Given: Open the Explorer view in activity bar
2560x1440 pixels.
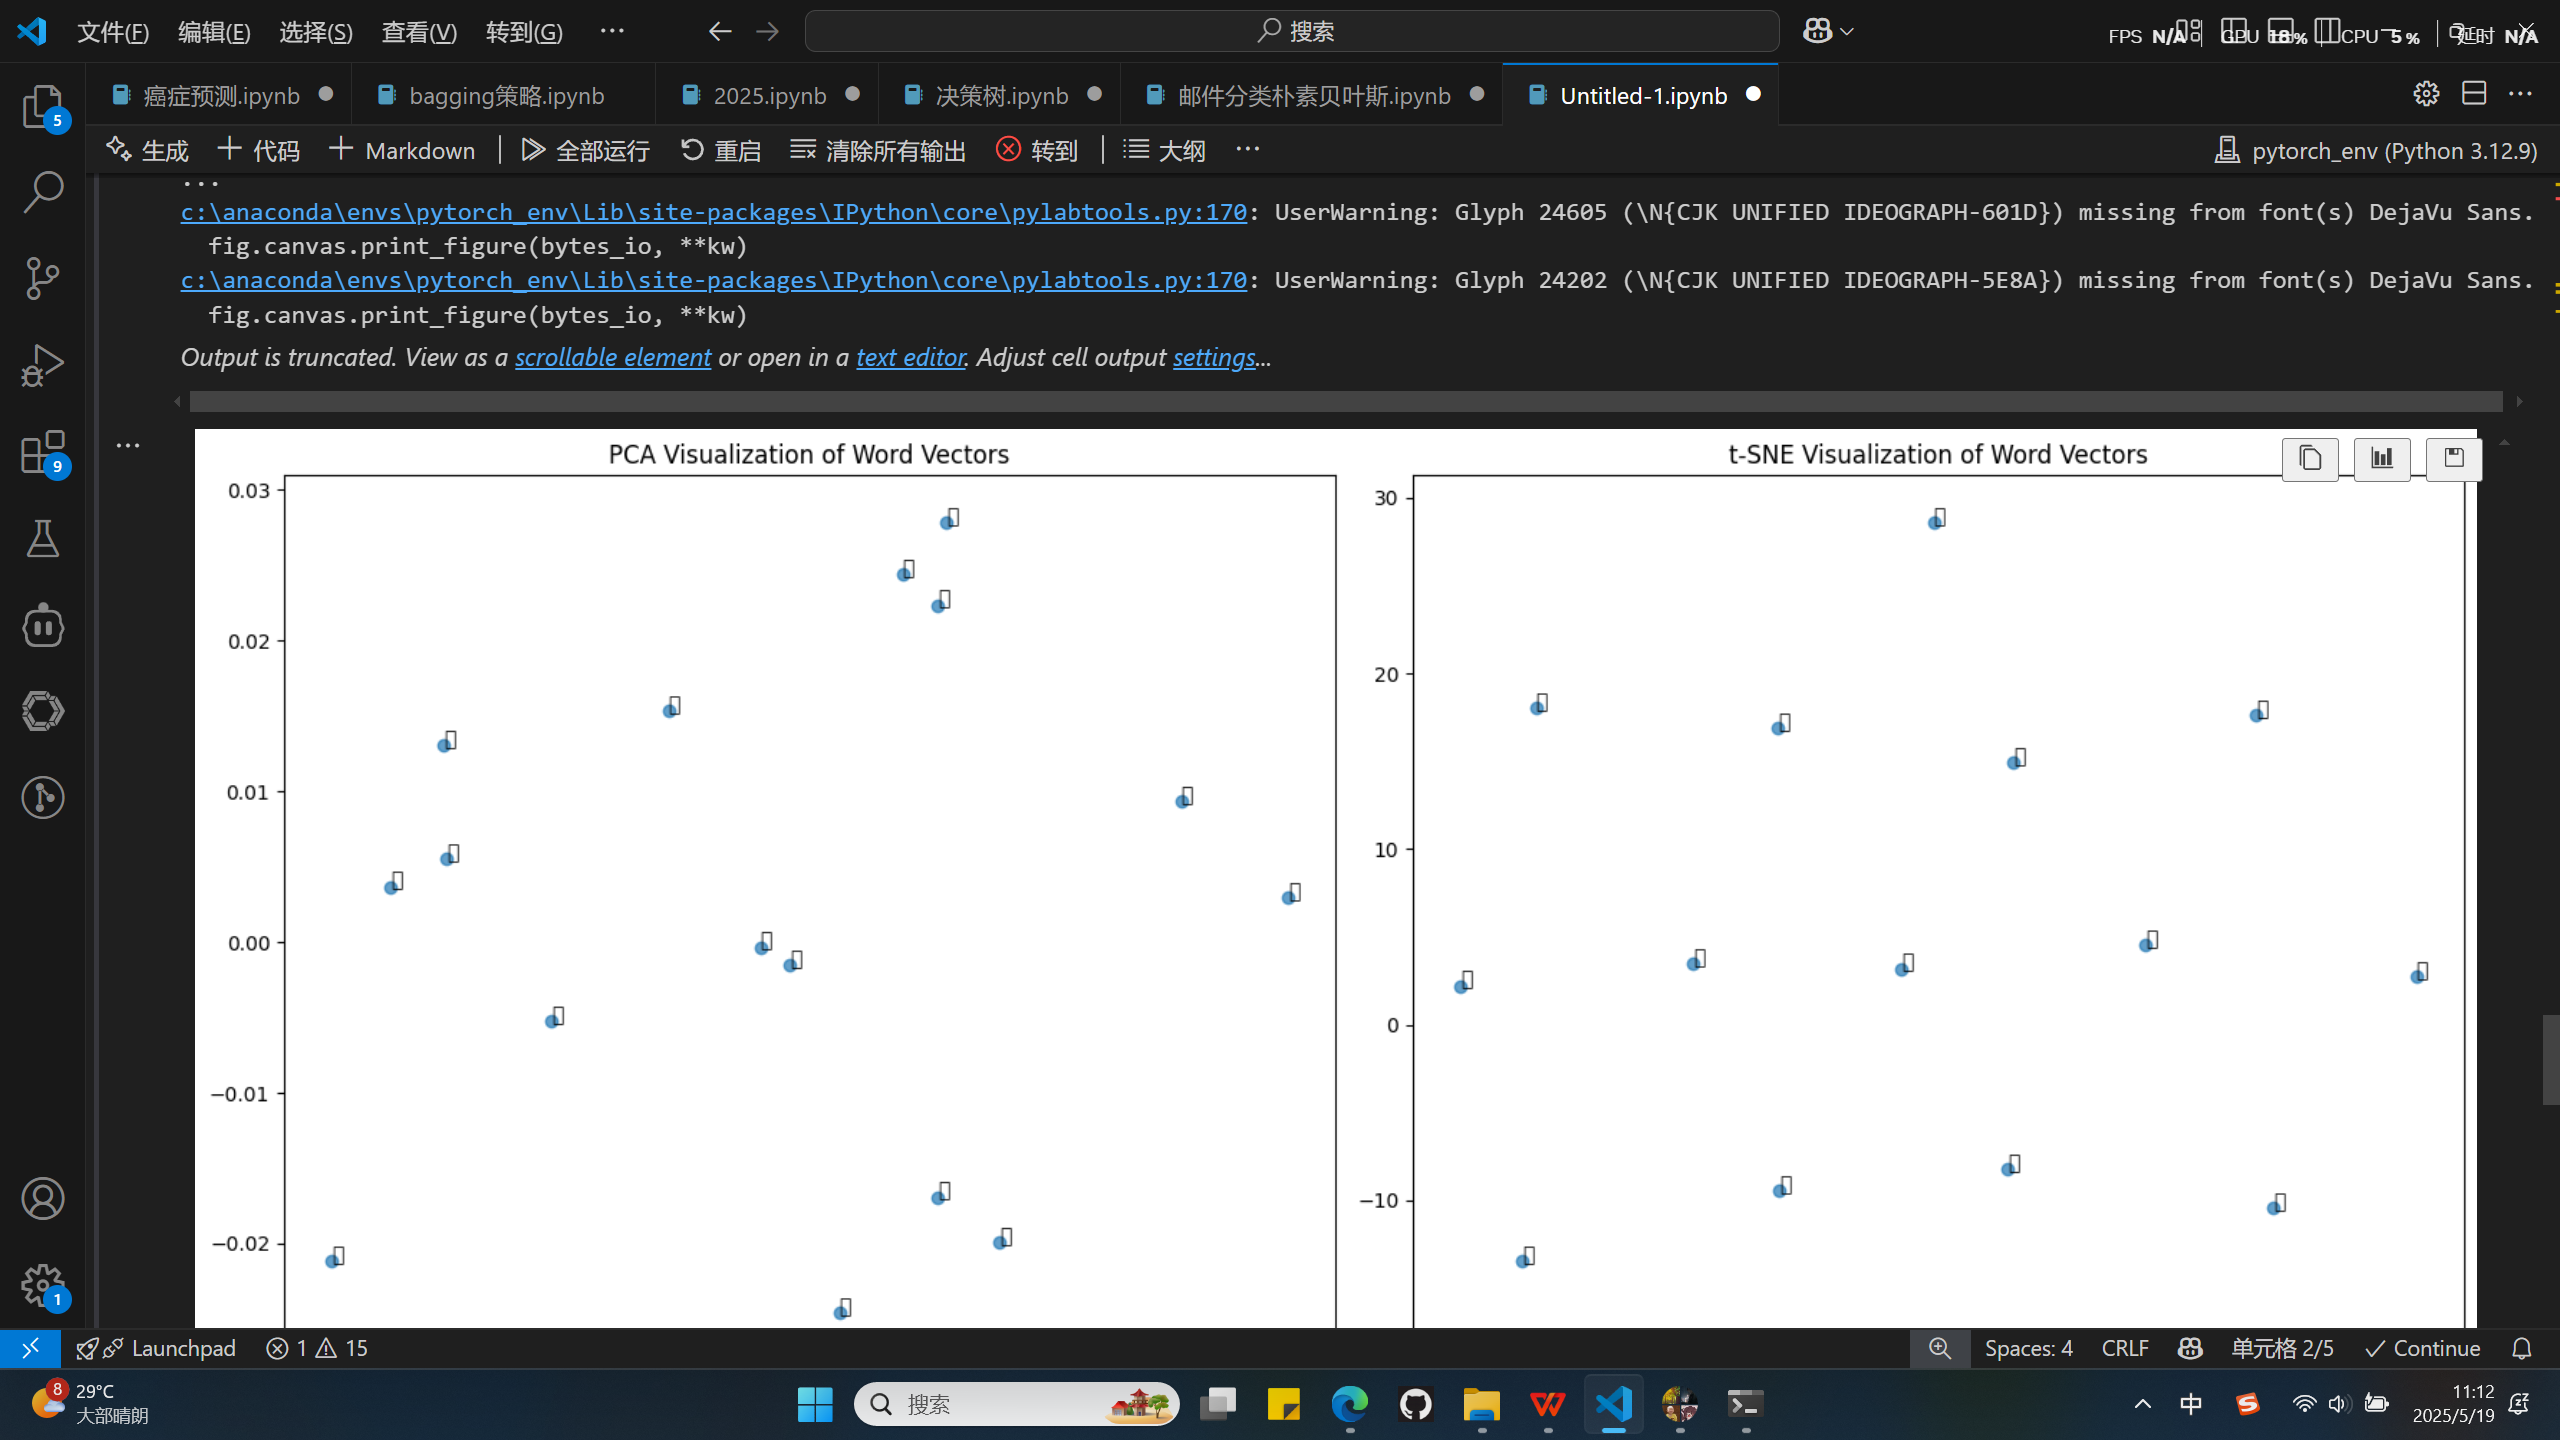Looking at the screenshot, I should point(42,106).
